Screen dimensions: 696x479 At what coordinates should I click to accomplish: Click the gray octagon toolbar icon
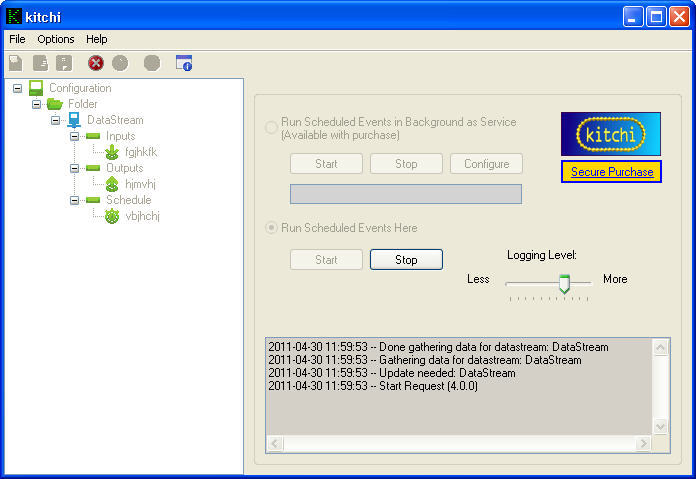(x=152, y=63)
